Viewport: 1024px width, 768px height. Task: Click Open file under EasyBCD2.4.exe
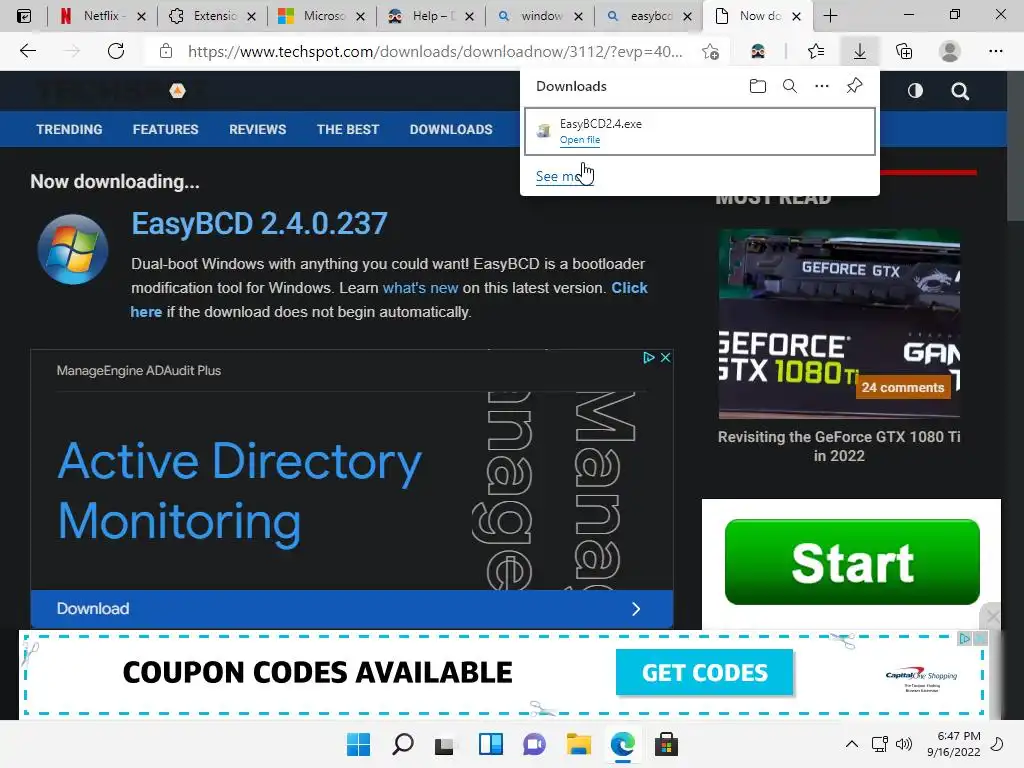[x=580, y=140]
